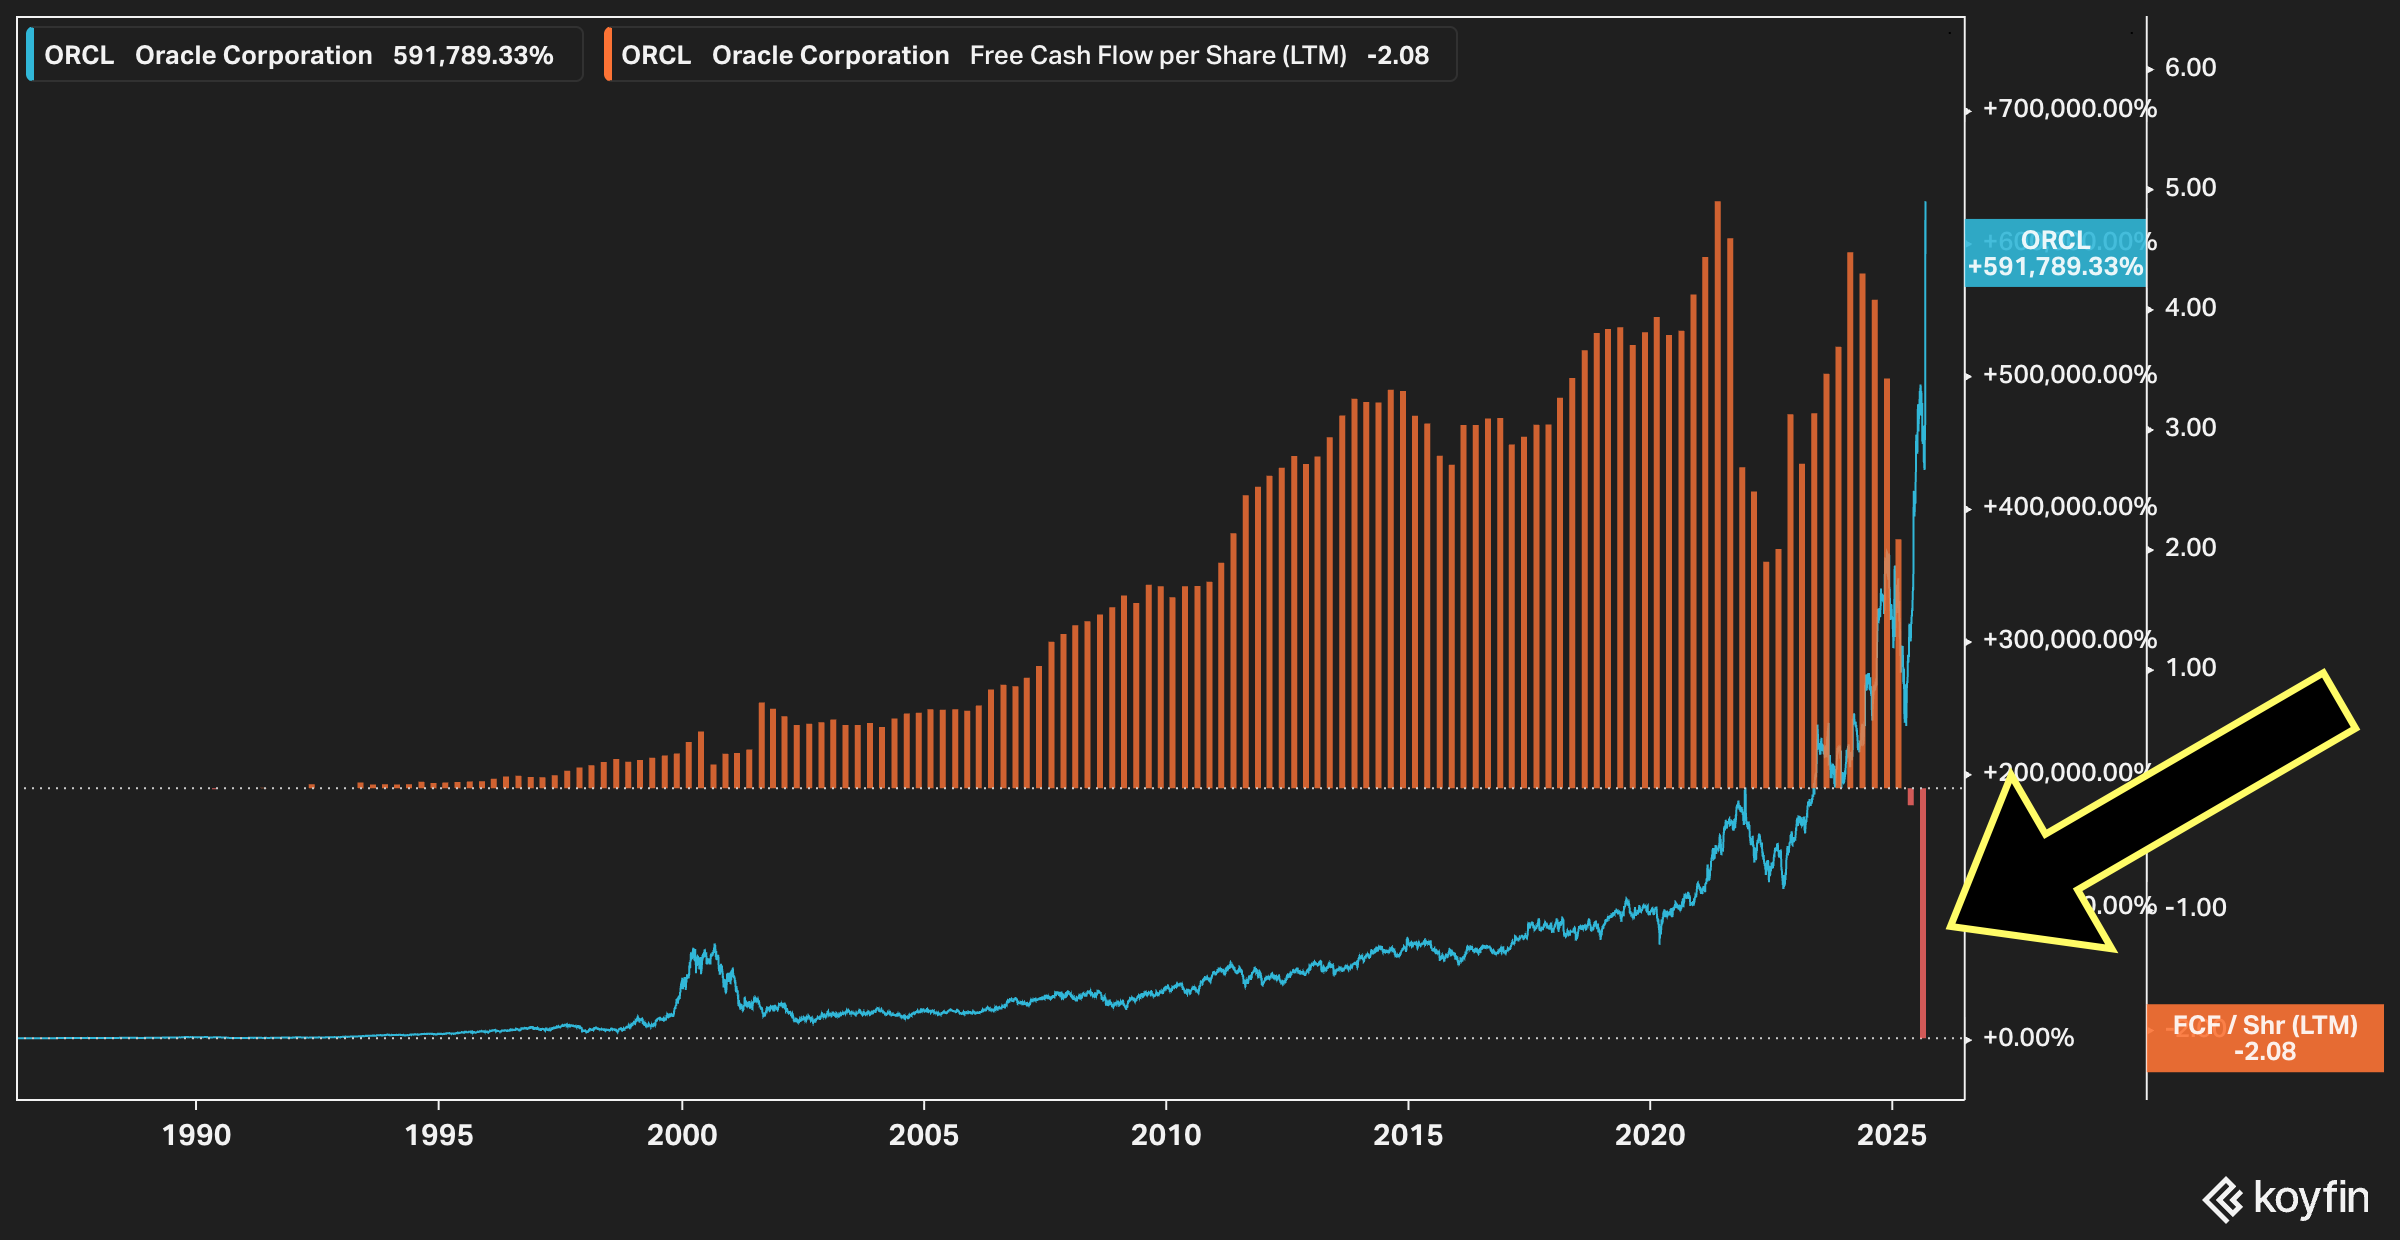Click the tall red negative FCF bar
This screenshot has height=1240, width=2400.
click(x=1922, y=912)
